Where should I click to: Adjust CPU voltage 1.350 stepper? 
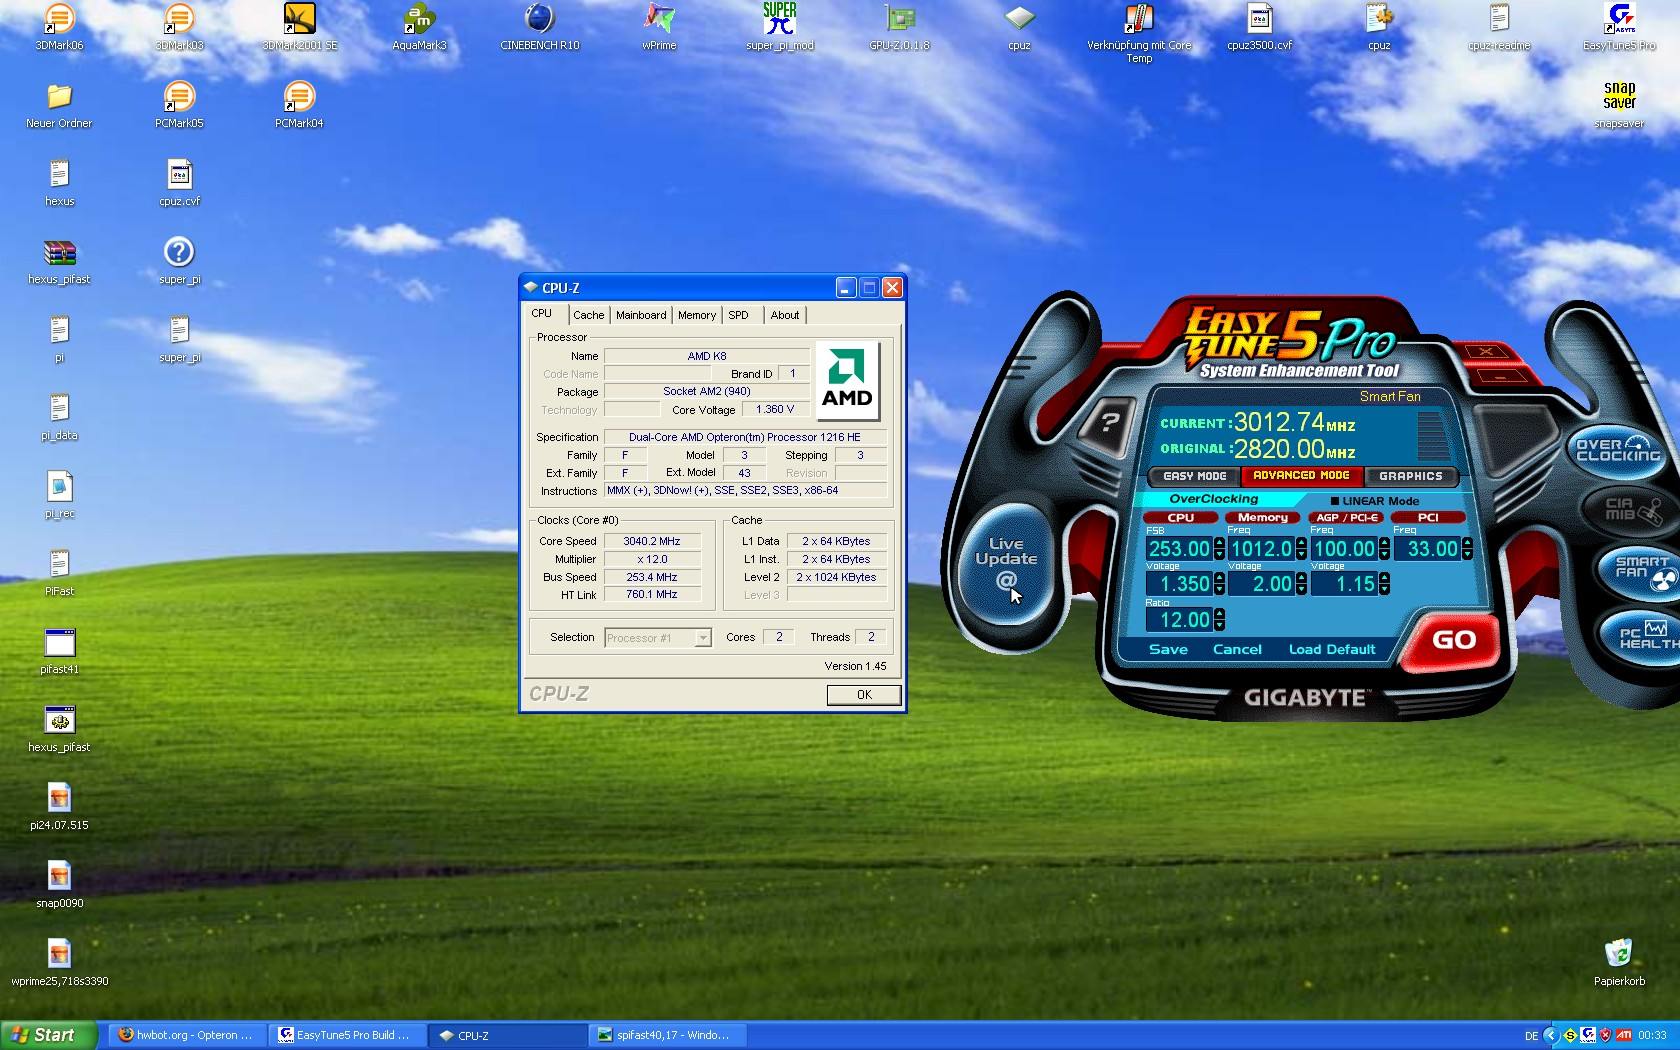pos(1219,584)
